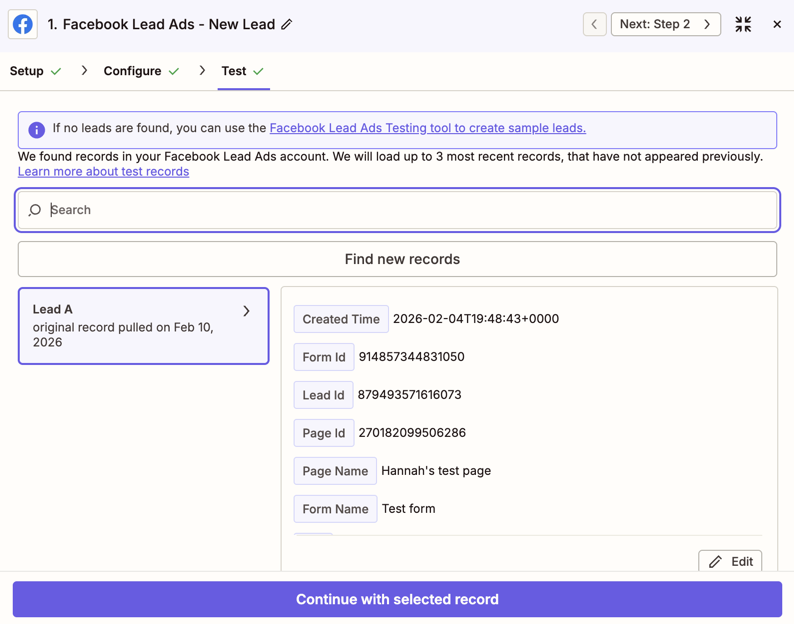Focus the Search records field
The image size is (794, 624).
click(398, 210)
